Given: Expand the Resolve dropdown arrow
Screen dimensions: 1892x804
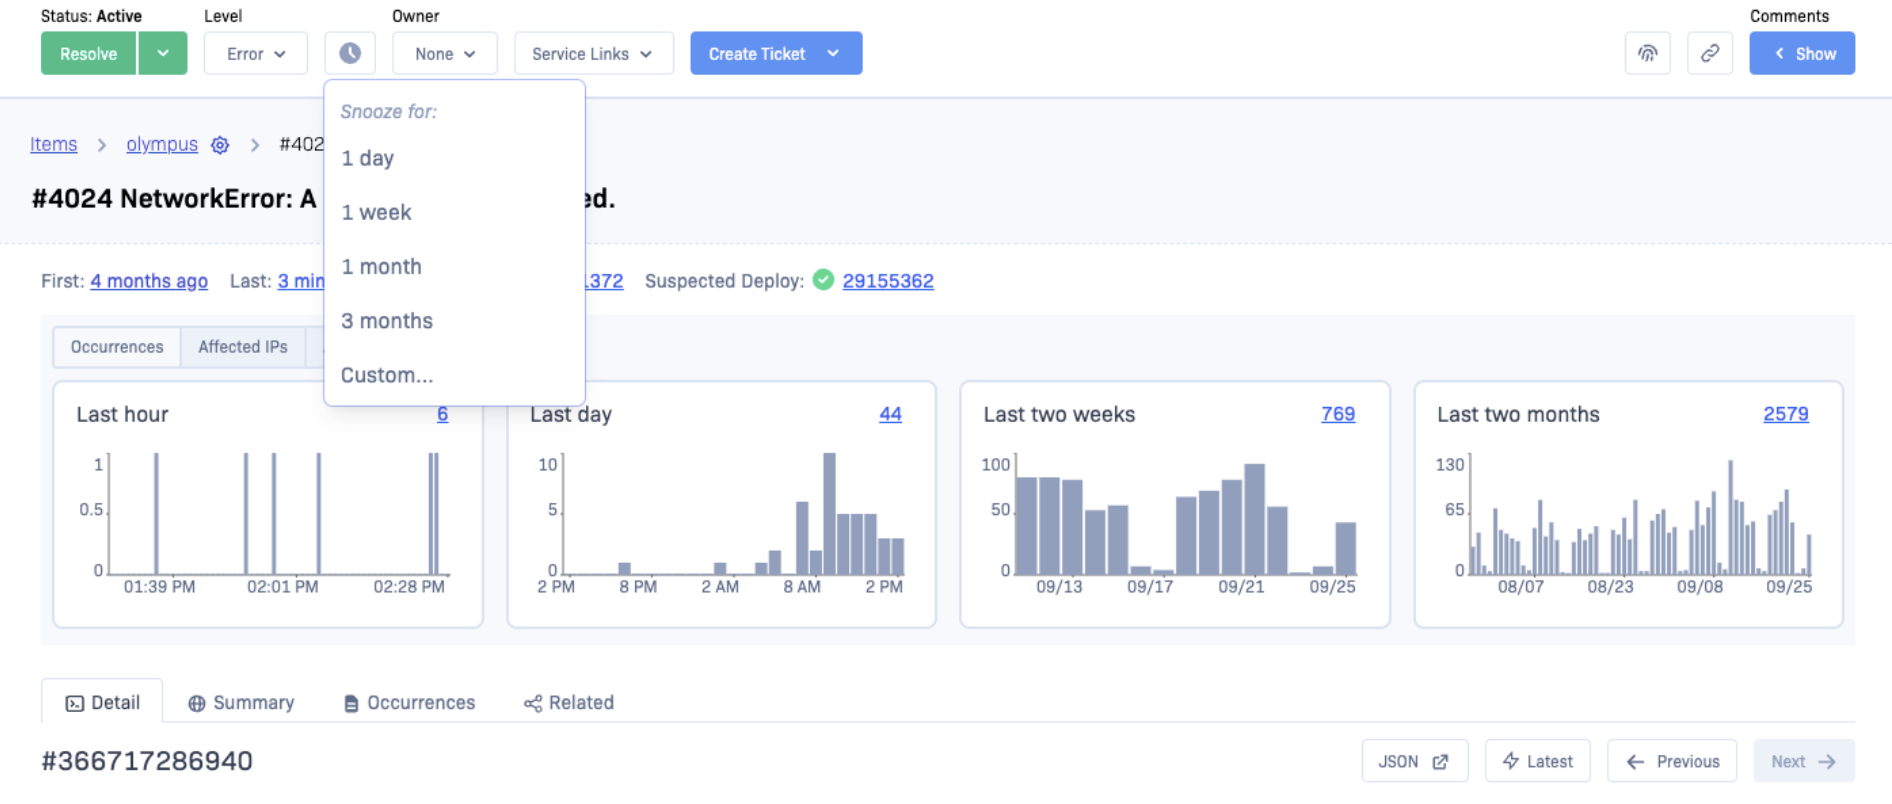Looking at the screenshot, I should [x=163, y=54].
